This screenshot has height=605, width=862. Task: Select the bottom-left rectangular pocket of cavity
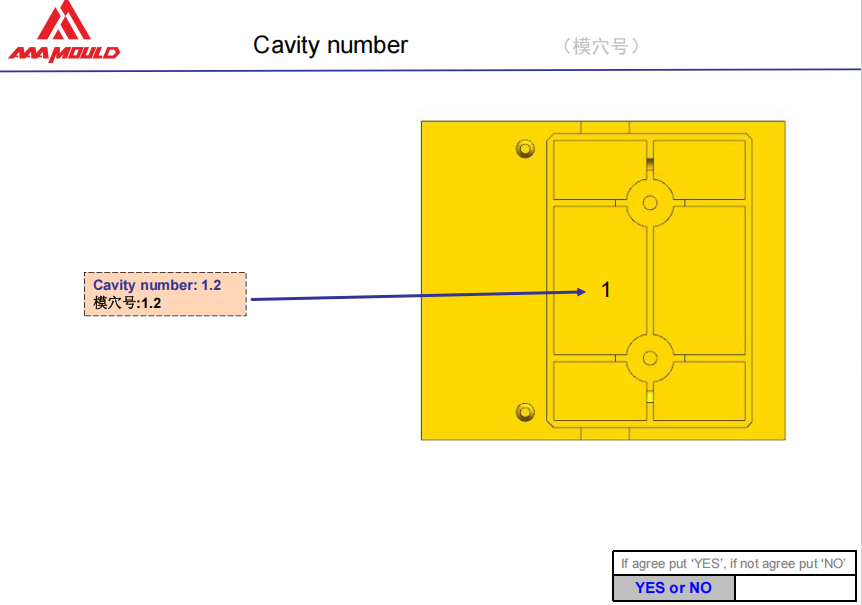[x=598, y=391]
